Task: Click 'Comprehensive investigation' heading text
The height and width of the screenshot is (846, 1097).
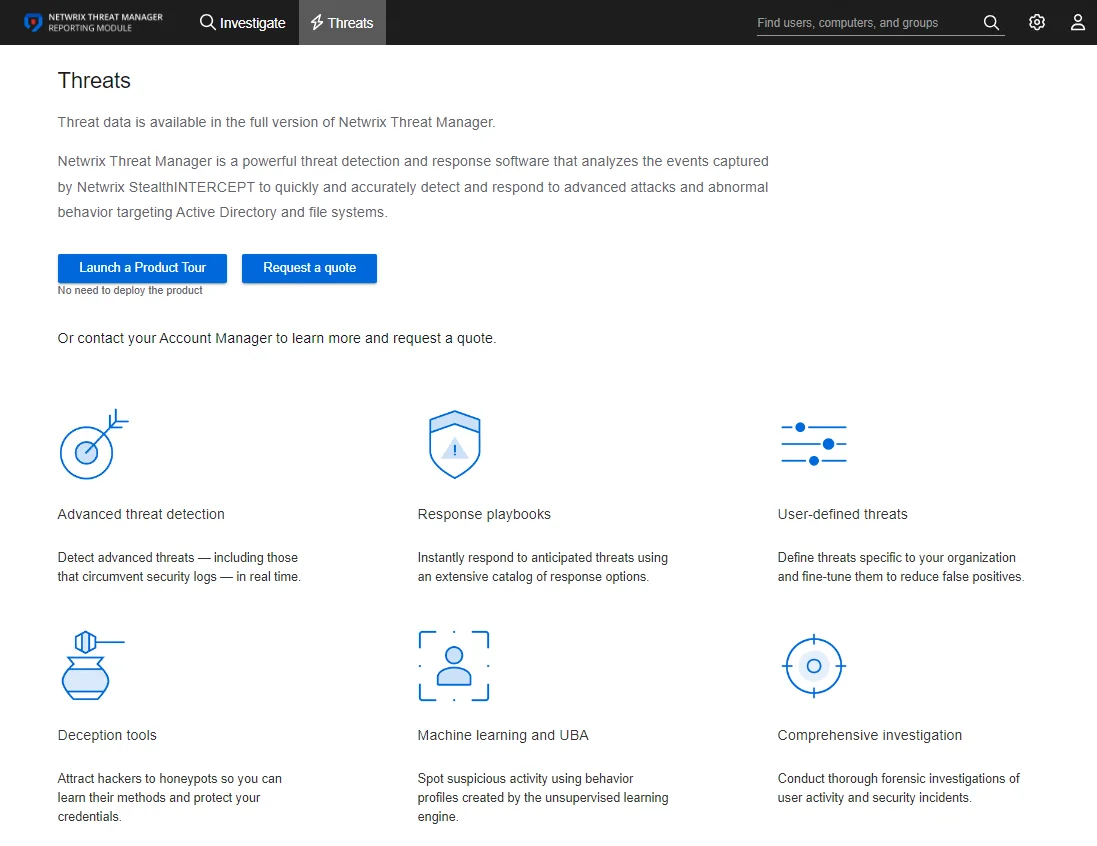Action: pos(870,735)
